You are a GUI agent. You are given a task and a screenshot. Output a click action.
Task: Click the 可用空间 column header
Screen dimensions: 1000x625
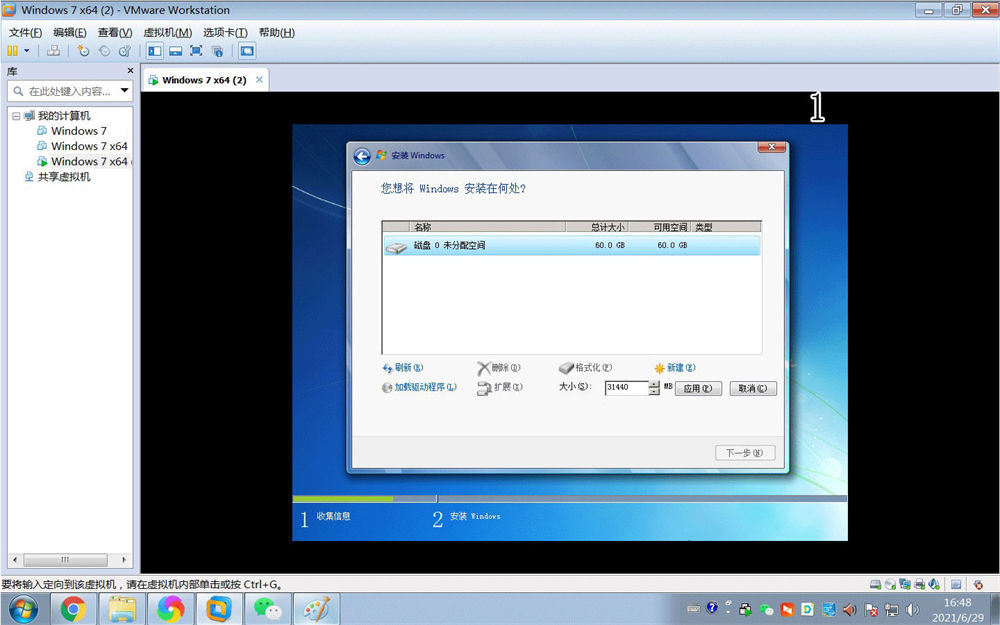[659, 227]
